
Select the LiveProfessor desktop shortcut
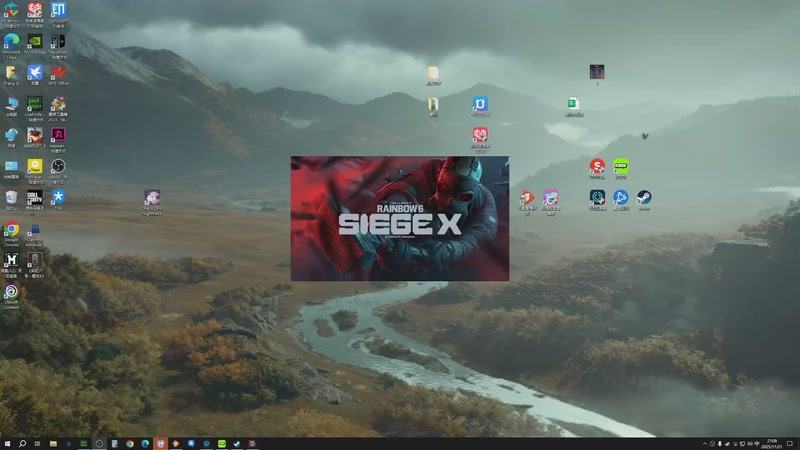click(35, 104)
